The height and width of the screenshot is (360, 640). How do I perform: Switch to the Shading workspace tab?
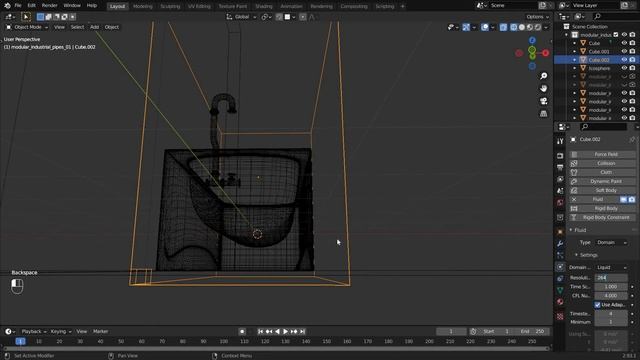tap(264, 6)
